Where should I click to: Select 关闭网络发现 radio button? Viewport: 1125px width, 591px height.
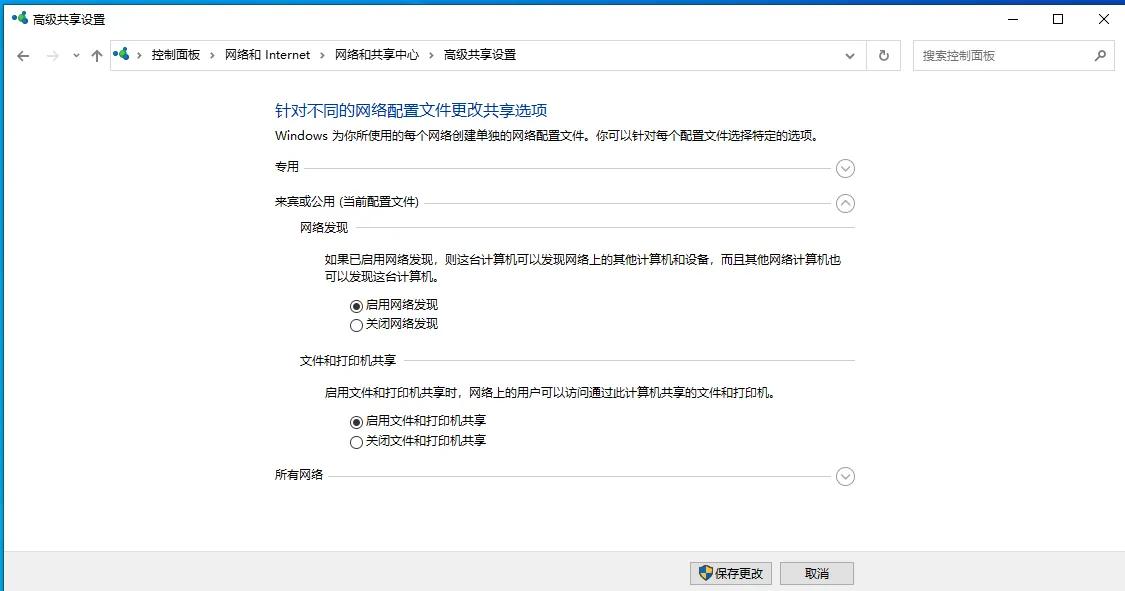point(356,324)
